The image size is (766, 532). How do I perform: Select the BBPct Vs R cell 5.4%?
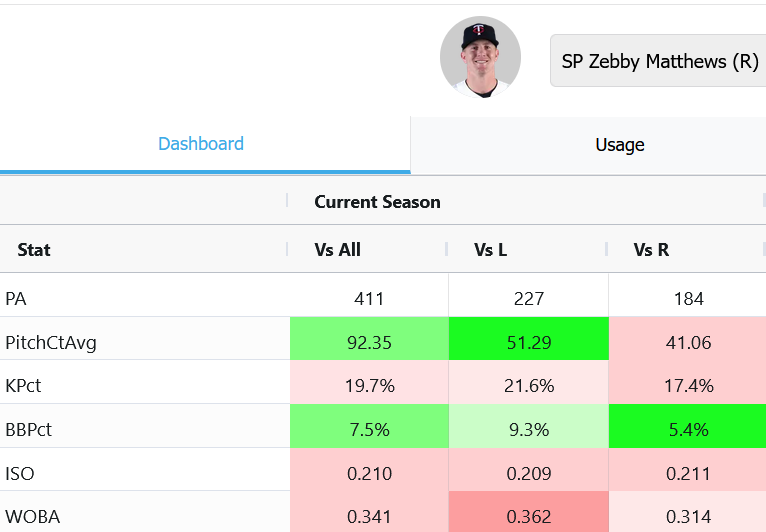click(687, 430)
